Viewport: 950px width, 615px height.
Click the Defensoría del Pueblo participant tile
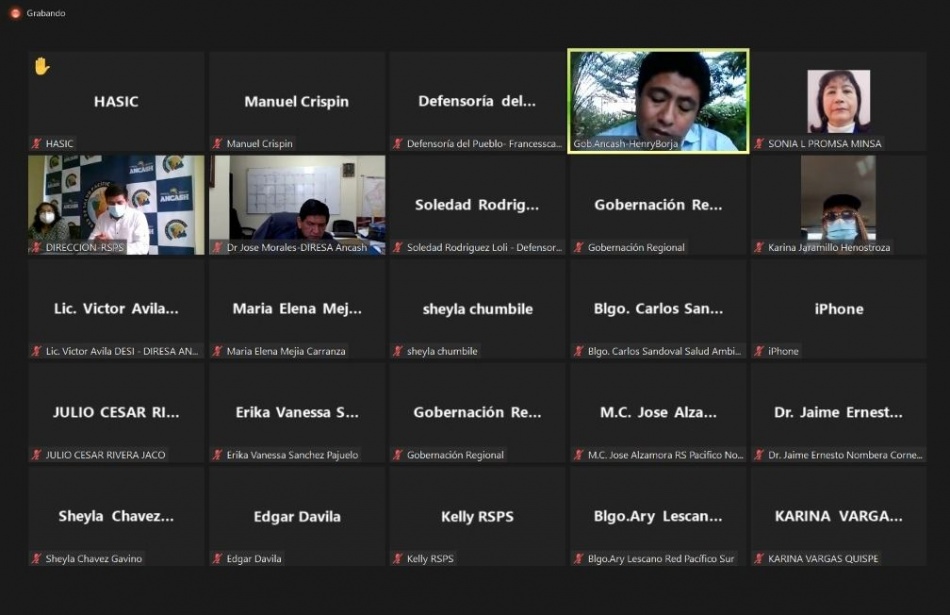point(477,102)
